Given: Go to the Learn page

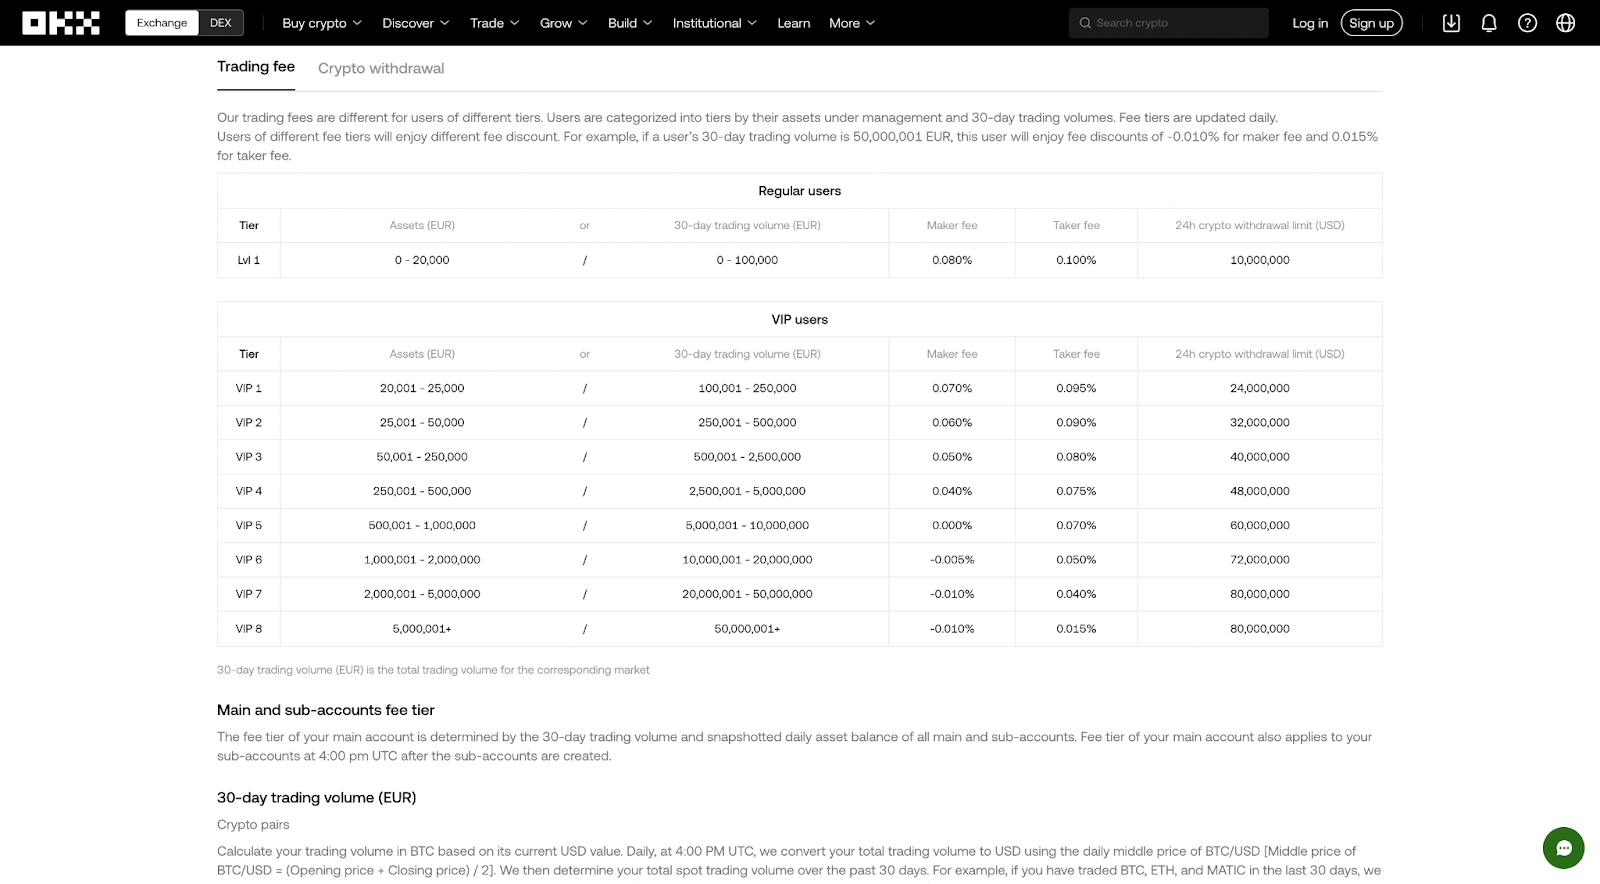Looking at the screenshot, I should pyautogui.click(x=794, y=23).
